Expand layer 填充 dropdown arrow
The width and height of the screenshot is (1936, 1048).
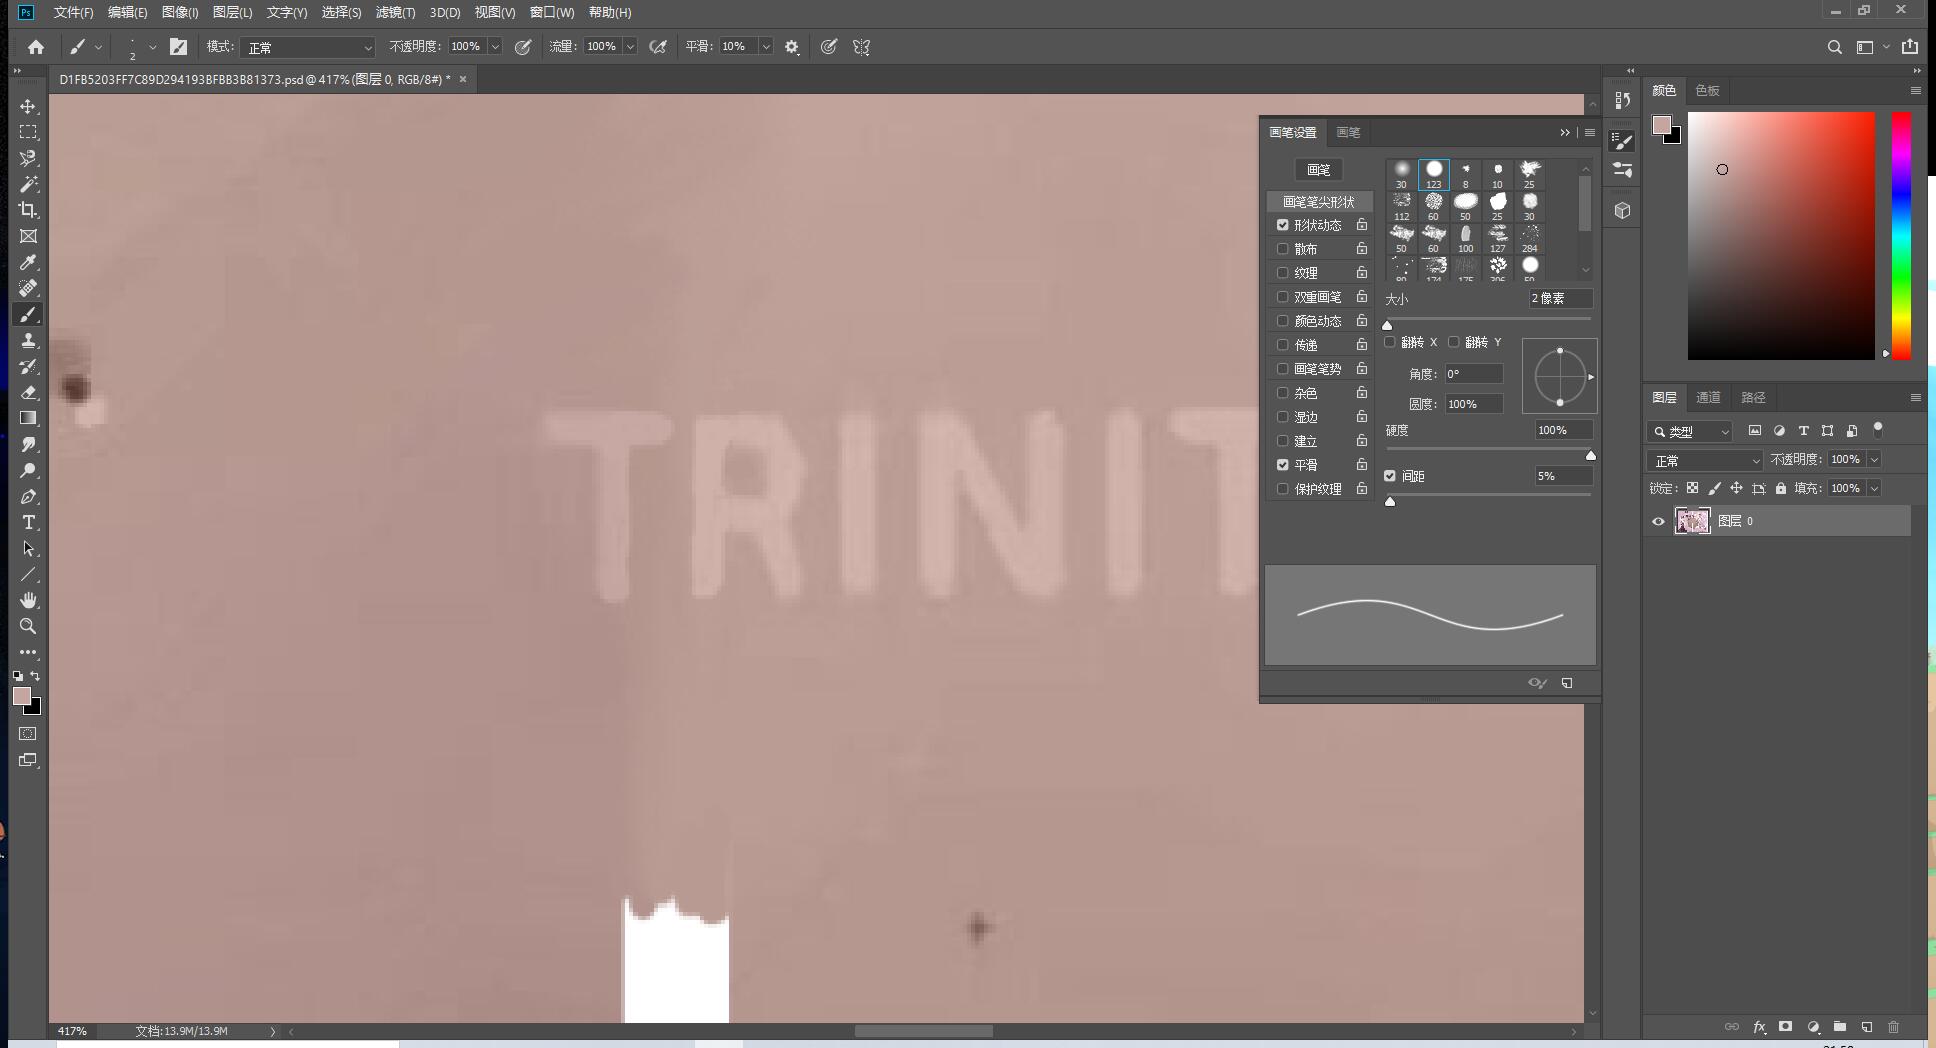point(1875,488)
